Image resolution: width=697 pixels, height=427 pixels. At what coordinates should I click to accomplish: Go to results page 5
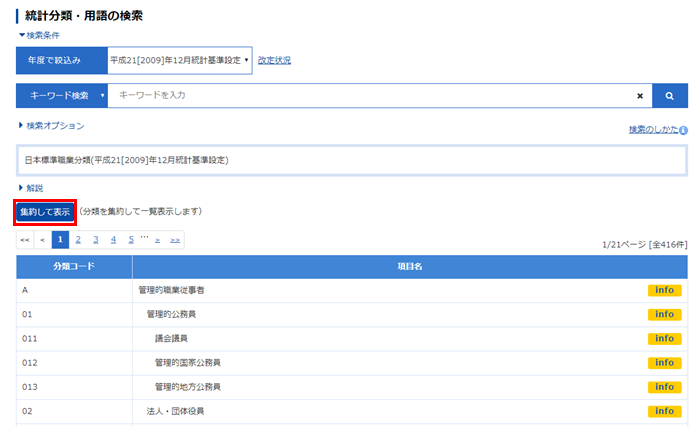pyautogui.click(x=131, y=240)
